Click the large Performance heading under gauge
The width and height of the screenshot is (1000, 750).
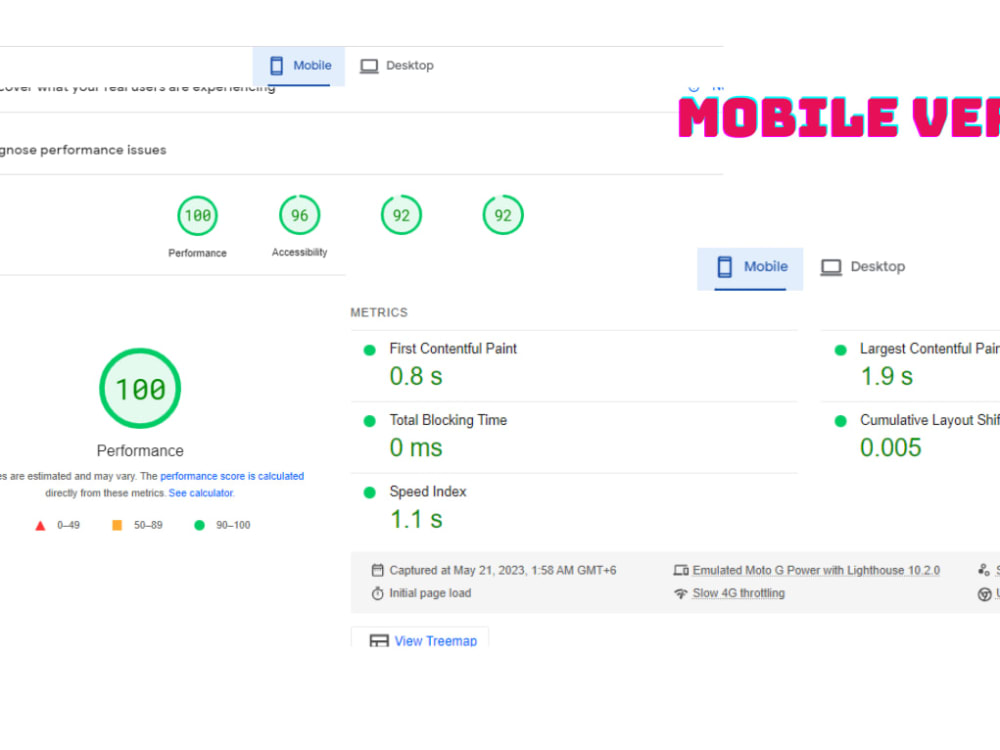(140, 451)
